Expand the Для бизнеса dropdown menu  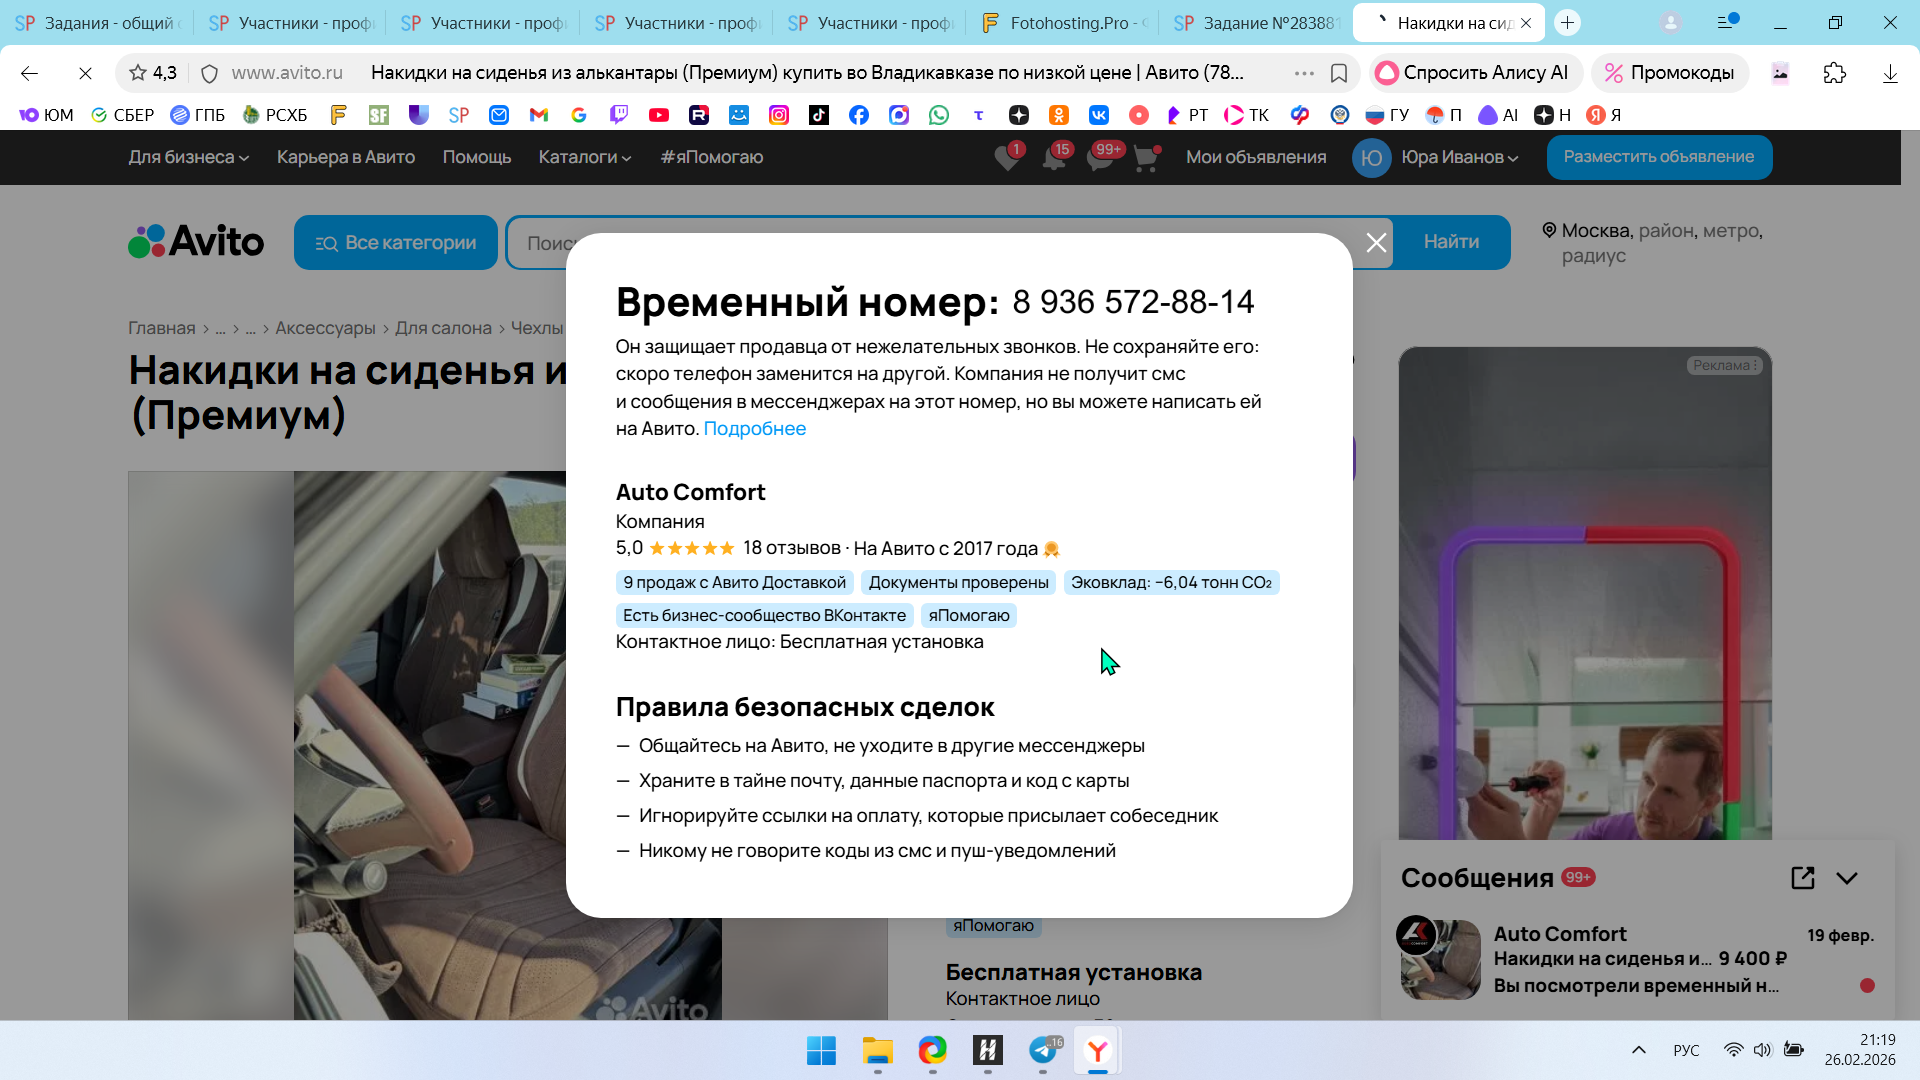coord(188,157)
